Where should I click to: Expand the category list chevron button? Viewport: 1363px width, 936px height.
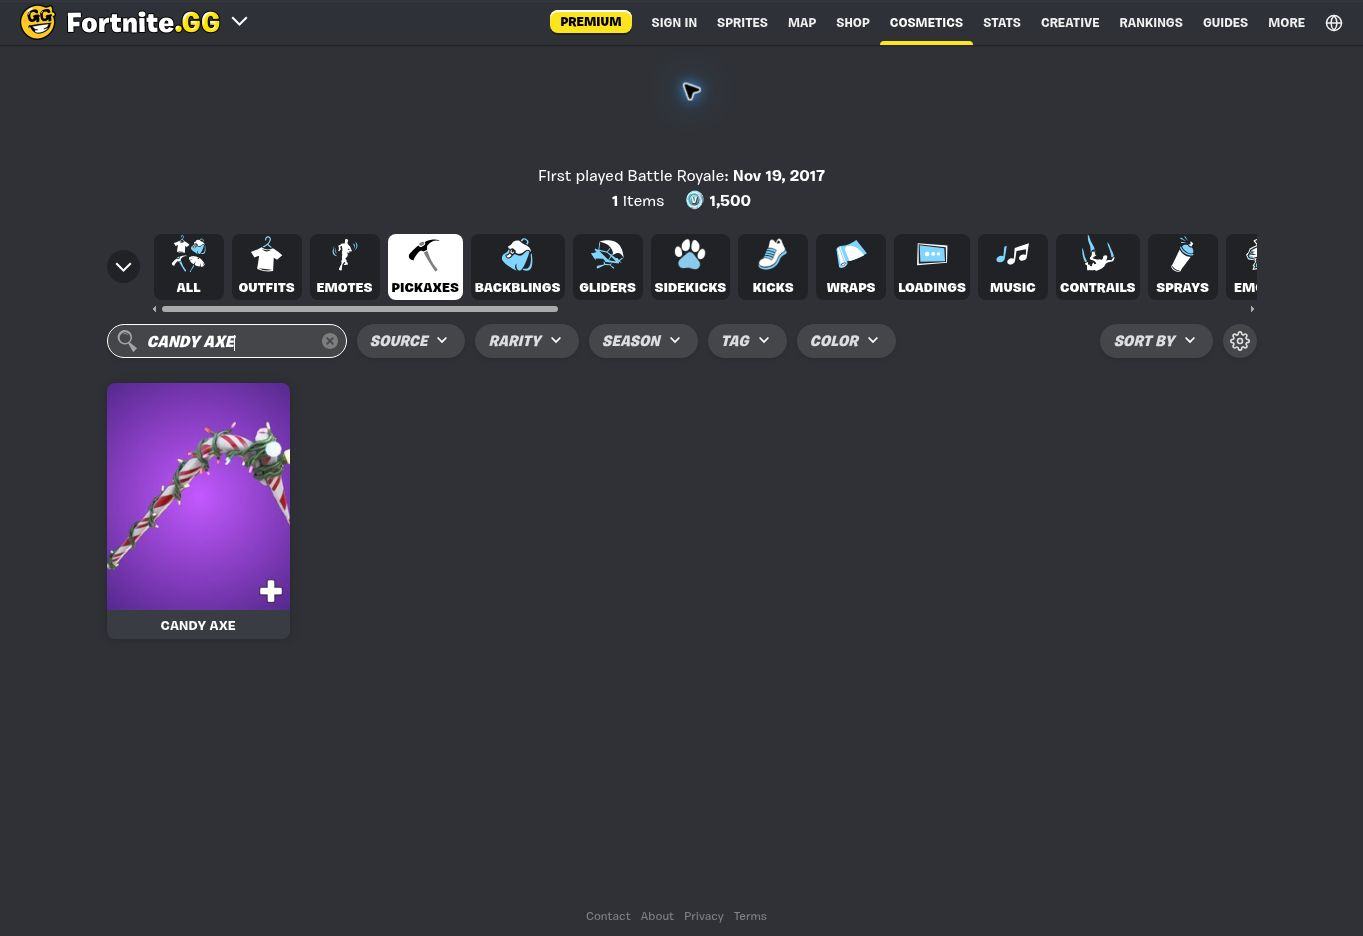[123, 267]
